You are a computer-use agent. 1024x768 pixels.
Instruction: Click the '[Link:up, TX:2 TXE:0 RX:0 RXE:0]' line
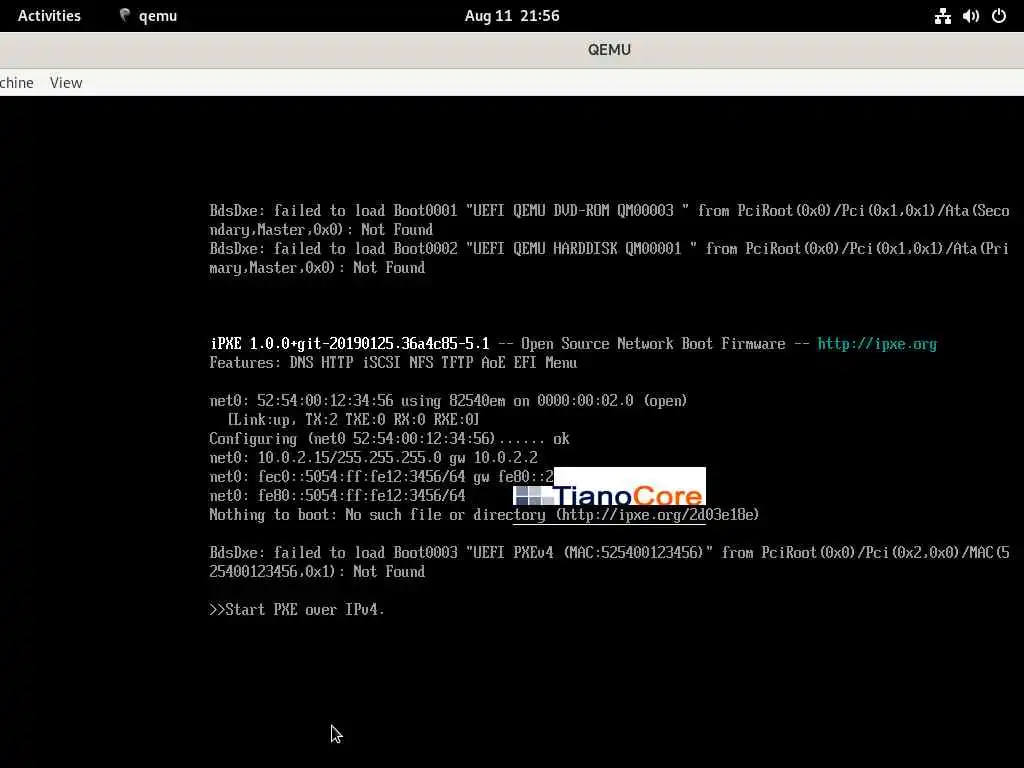point(353,420)
